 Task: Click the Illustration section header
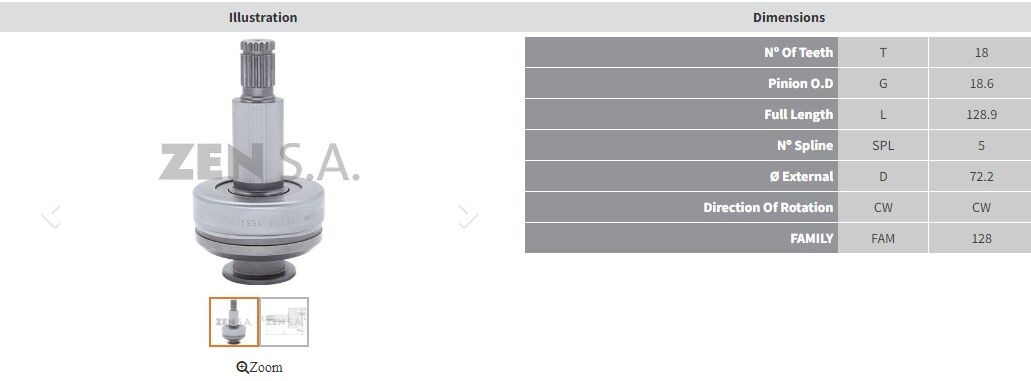tap(263, 17)
